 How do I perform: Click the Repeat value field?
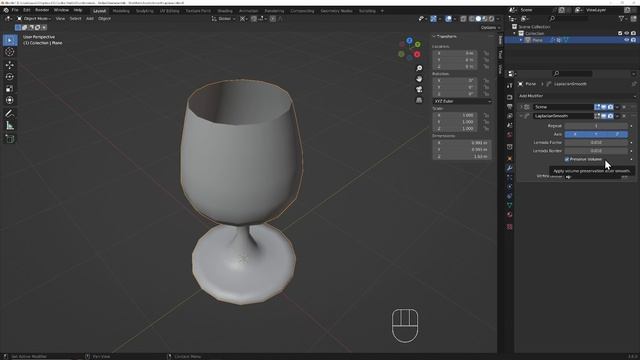point(596,126)
